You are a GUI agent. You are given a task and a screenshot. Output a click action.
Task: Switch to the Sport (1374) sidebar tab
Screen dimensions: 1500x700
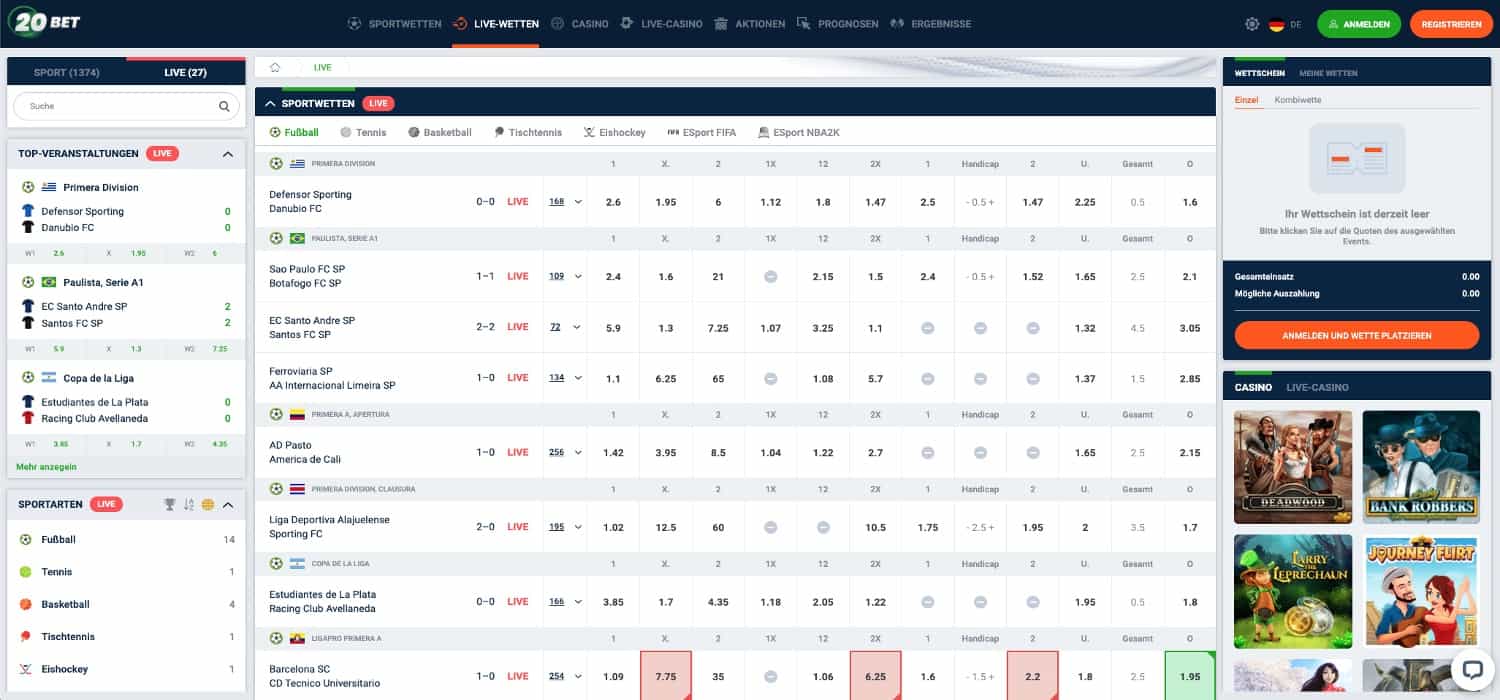[x=66, y=73]
